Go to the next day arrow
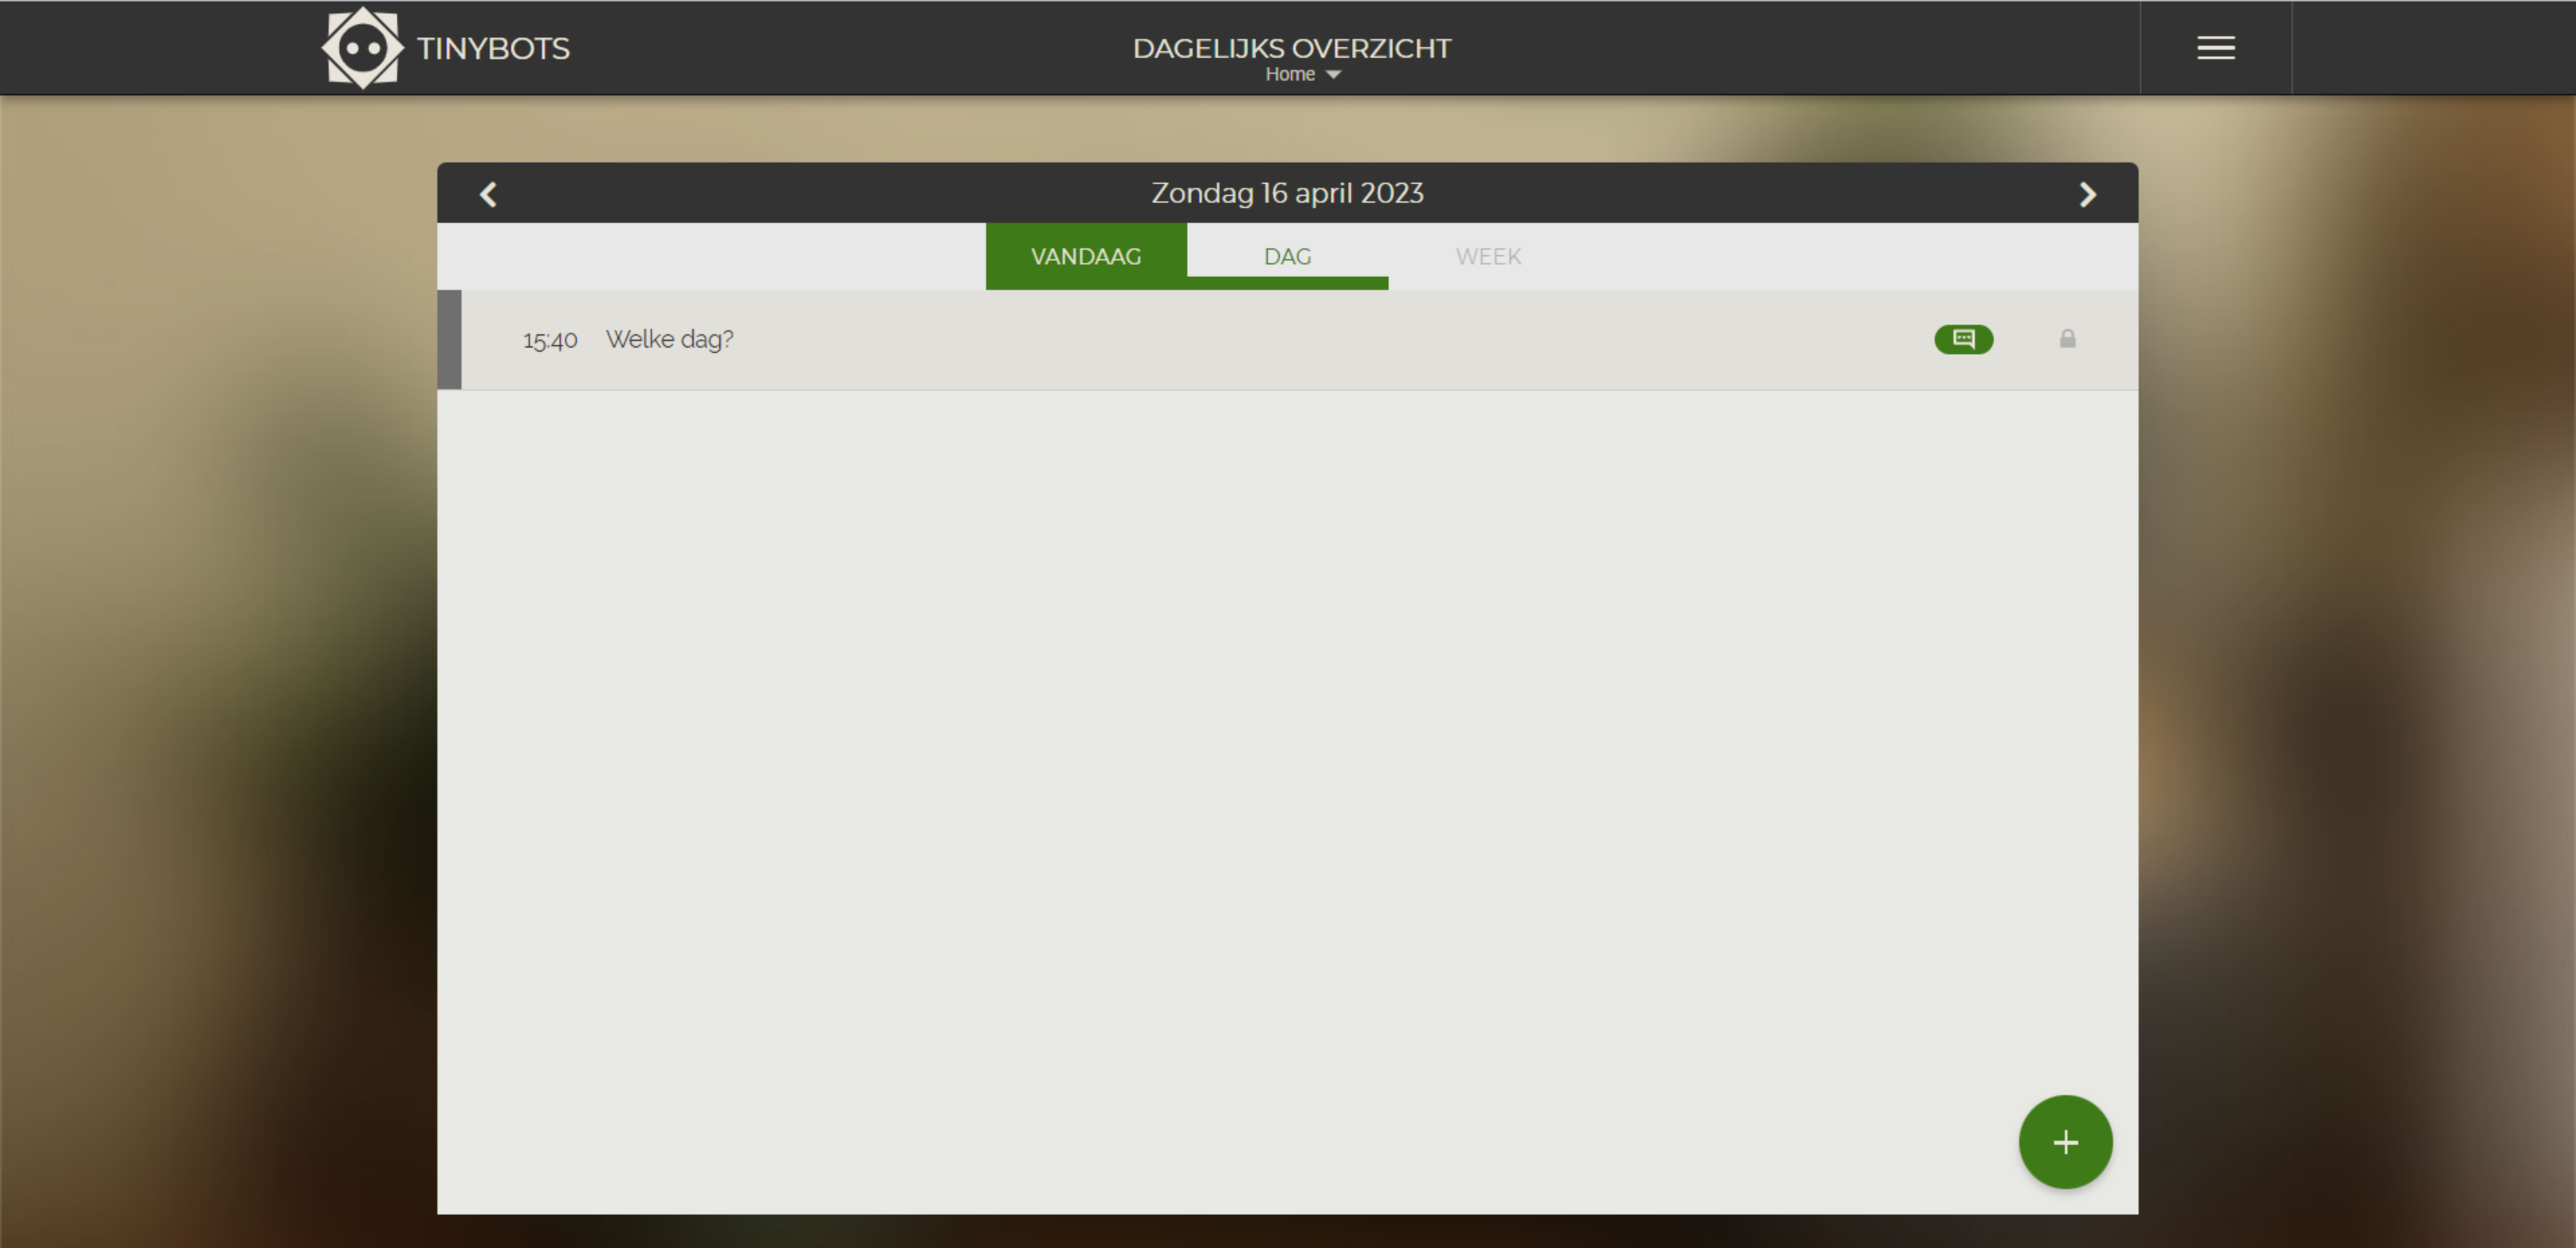Image resolution: width=2576 pixels, height=1248 pixels. pyautogui.click(x=2087, y=194)
